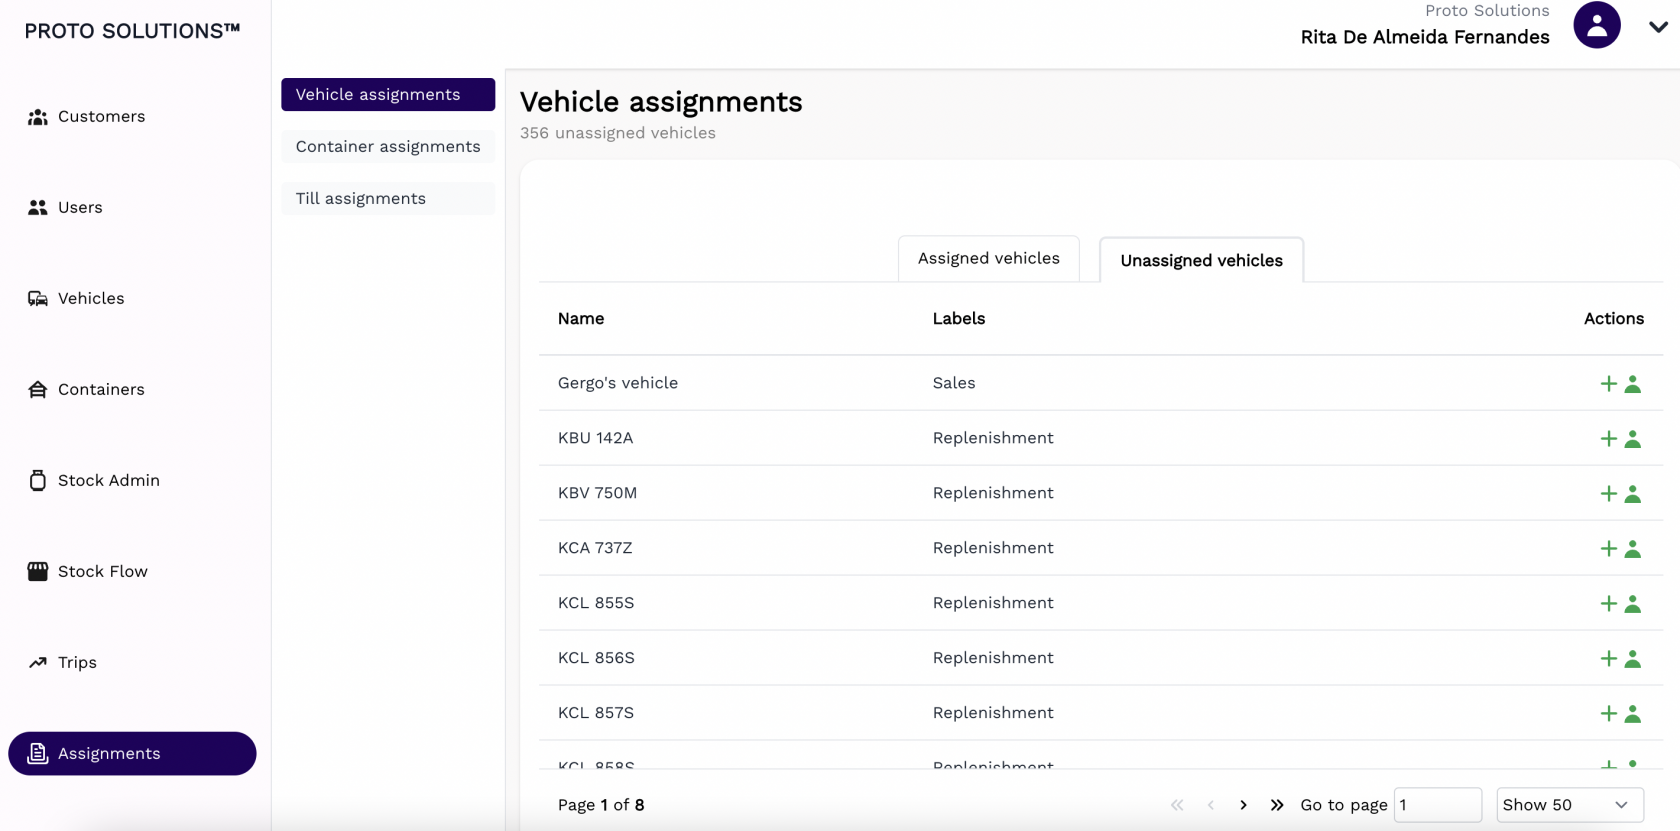This screenshot has height=831, width=1680.
Task: Click person icon for KCL 855S
Action: click(x=1633, y=604)
